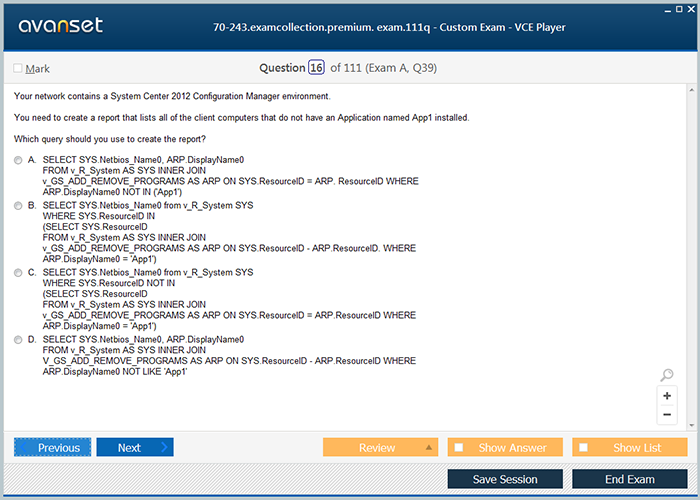Advance to the Next question
The image size is (700, 500).
point(135,447)
